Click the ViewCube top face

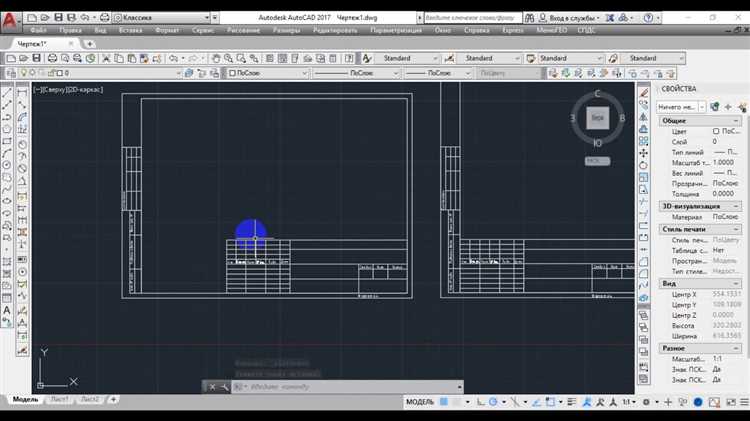pyautogui.click(x=597, y=118)
